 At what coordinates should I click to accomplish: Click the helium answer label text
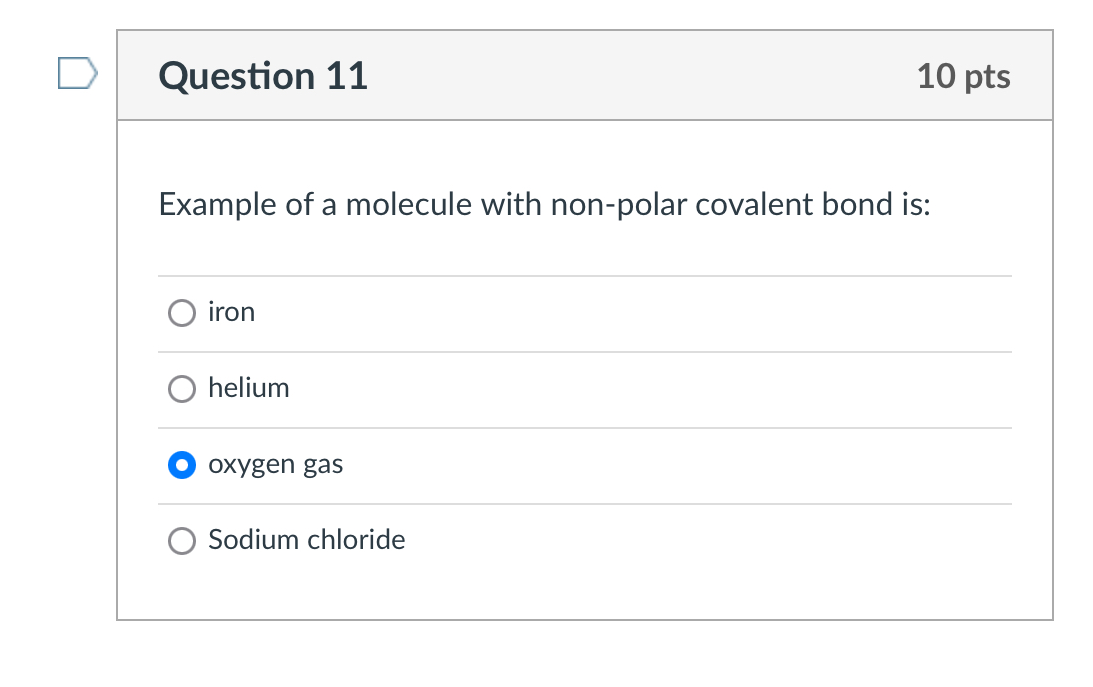click(x=248, y=388)
